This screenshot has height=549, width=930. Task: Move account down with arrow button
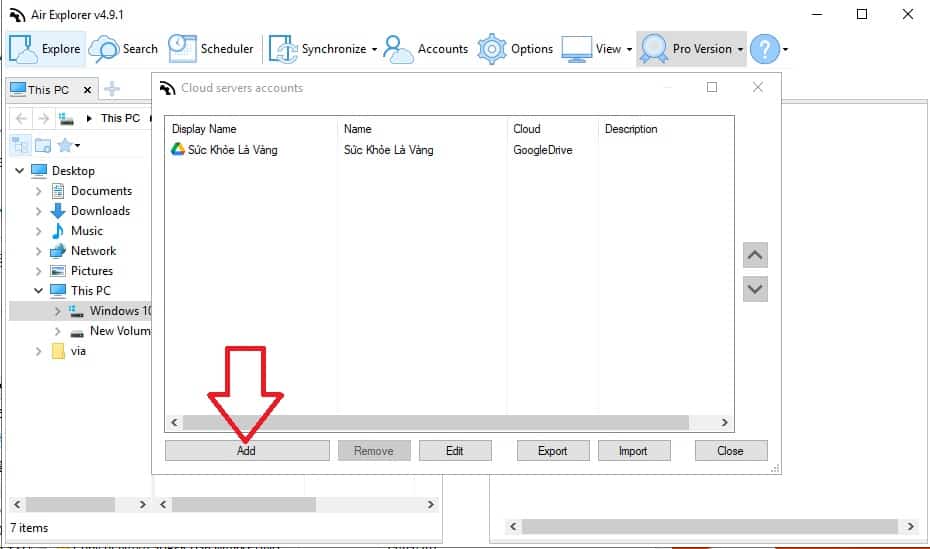755,289
